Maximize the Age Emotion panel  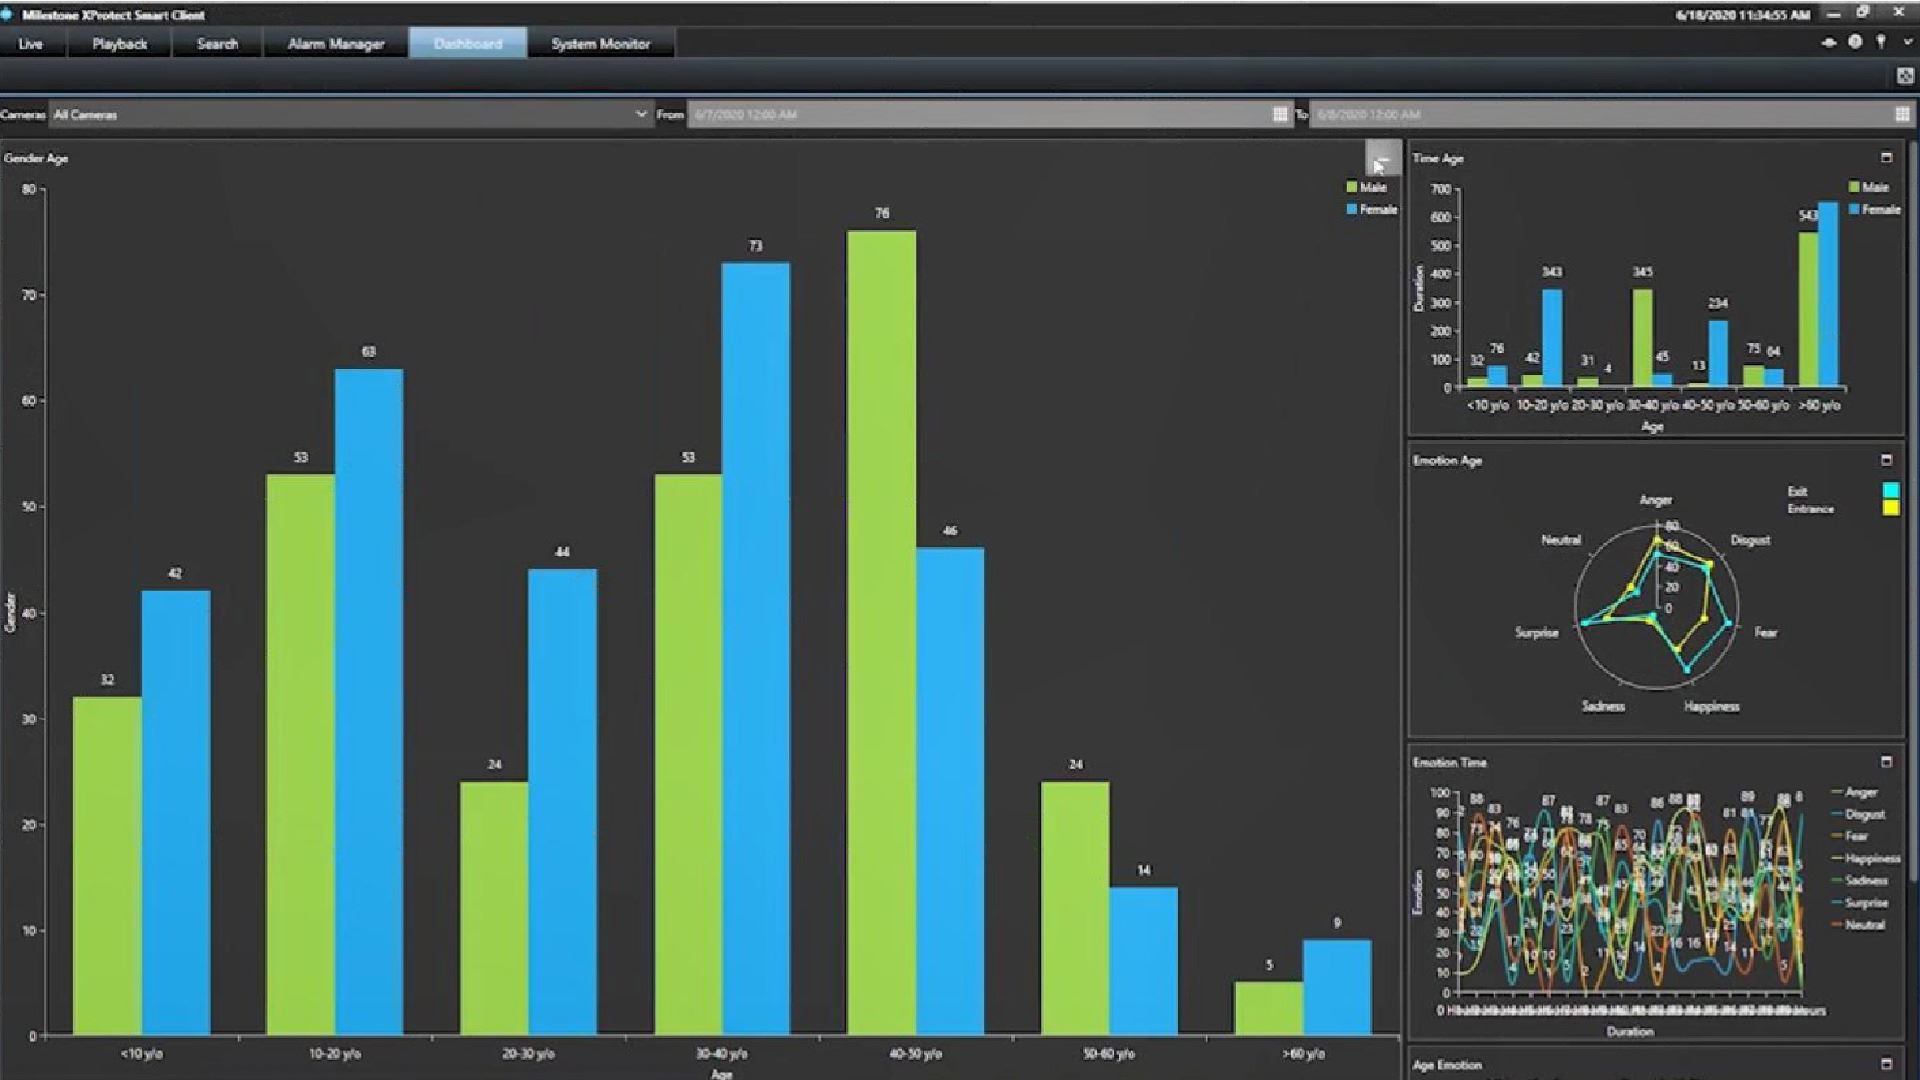[x=1886, y=1064]
